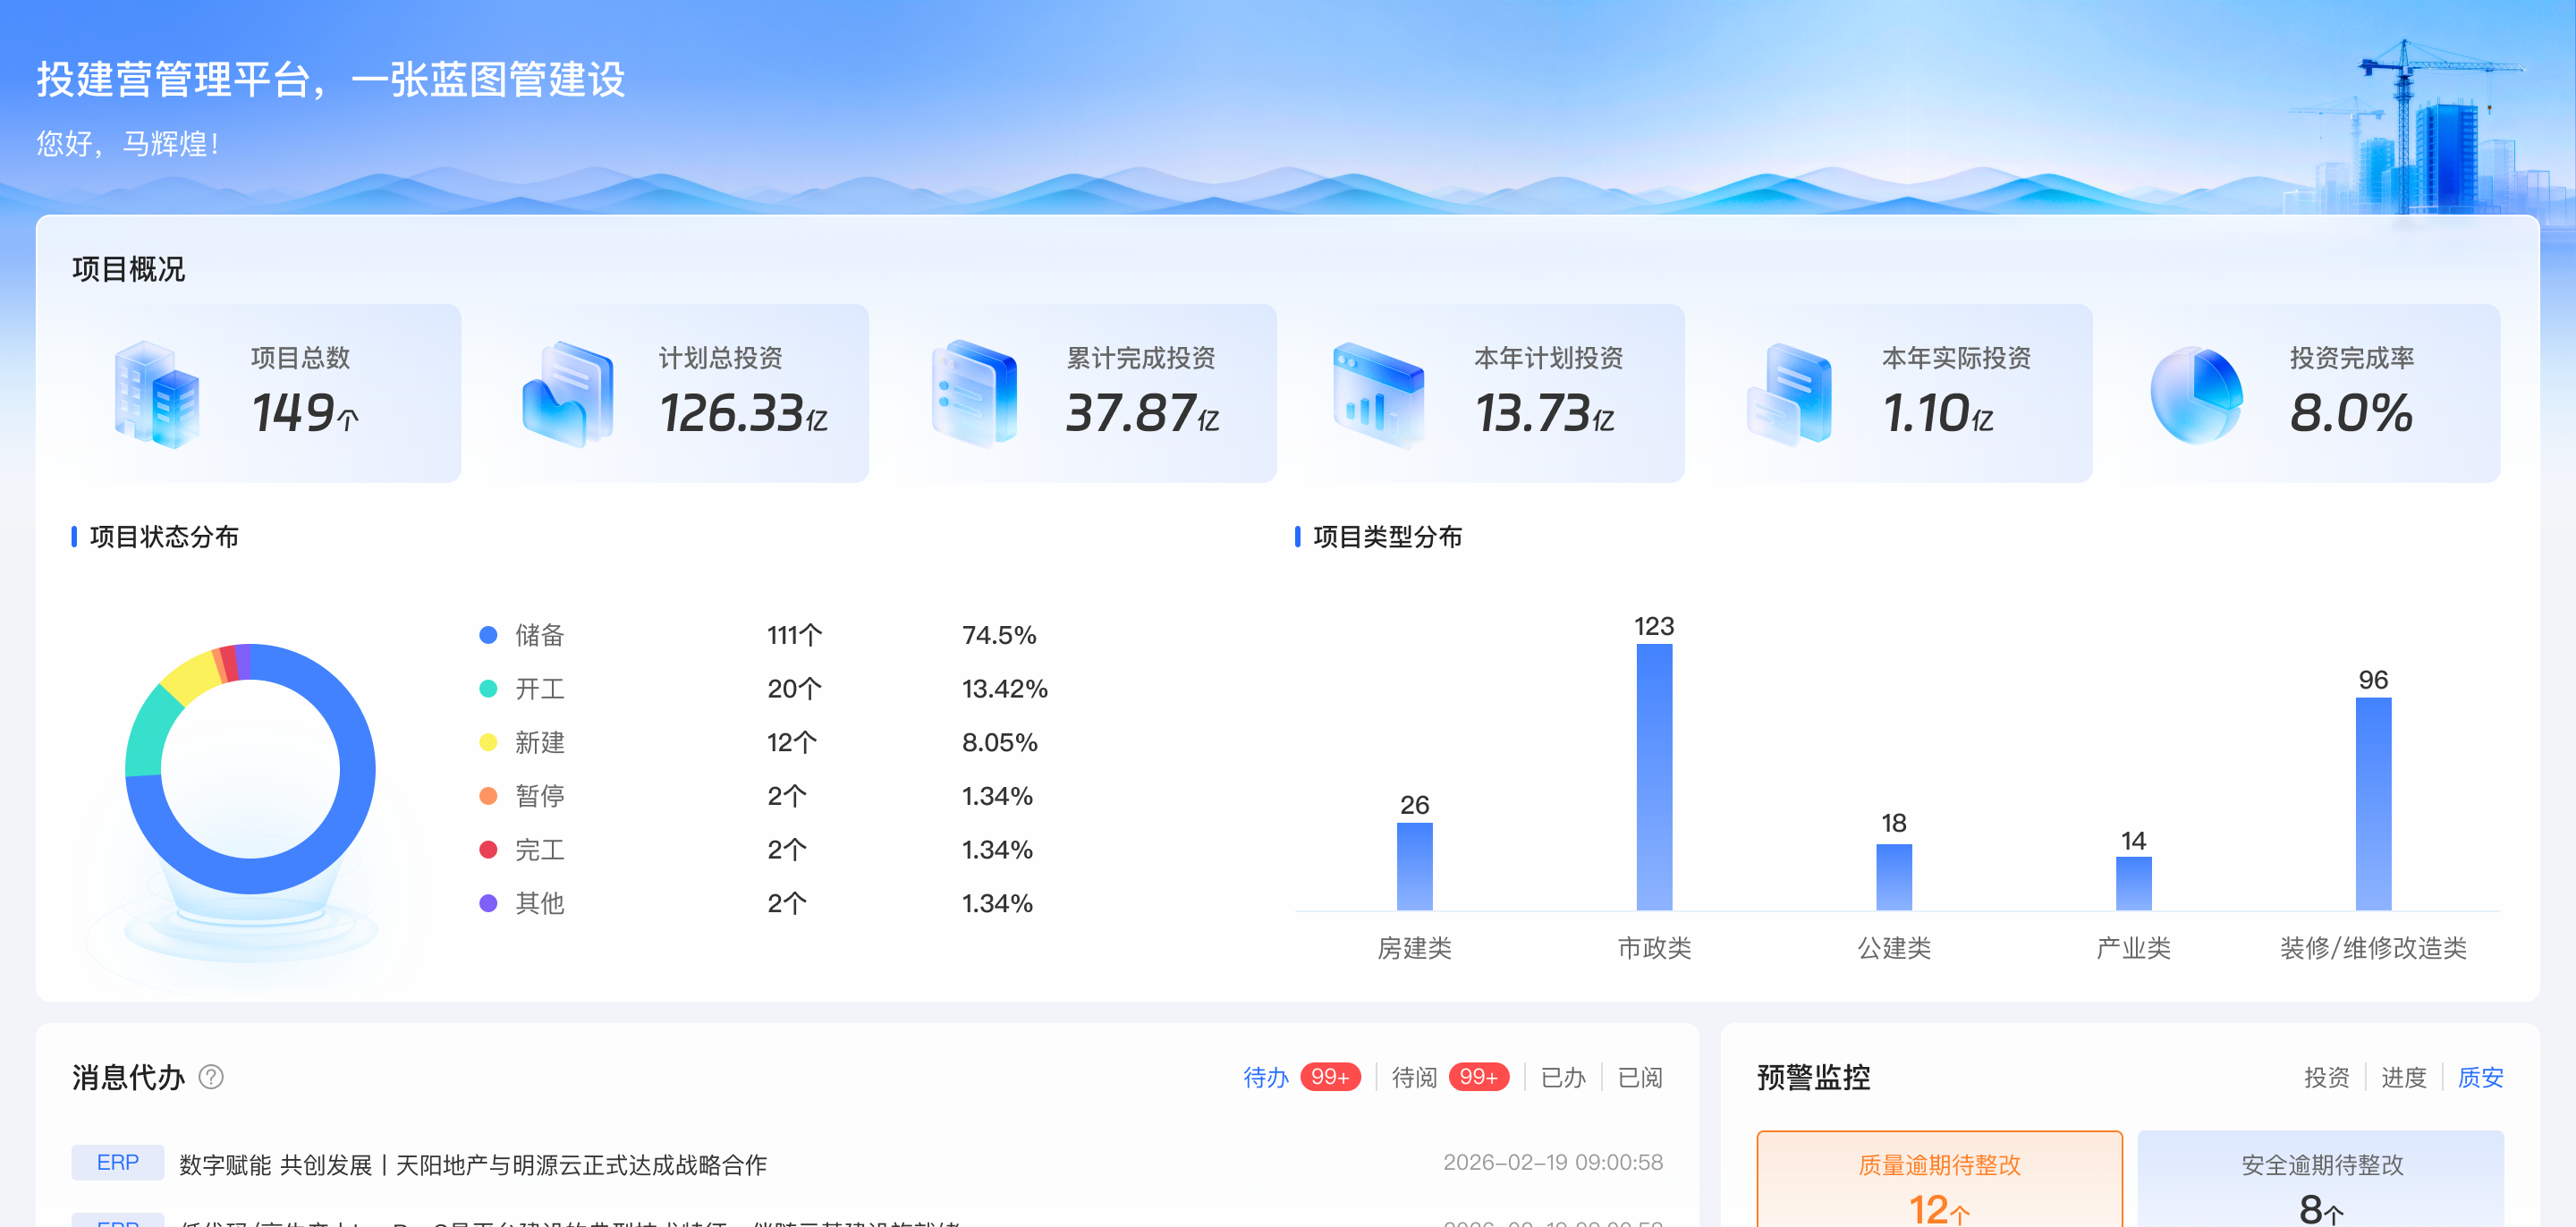Viewport: 2576px width, 1227px height.
Task: Click the teal 开工 legend dot
Action: (488, 689)
